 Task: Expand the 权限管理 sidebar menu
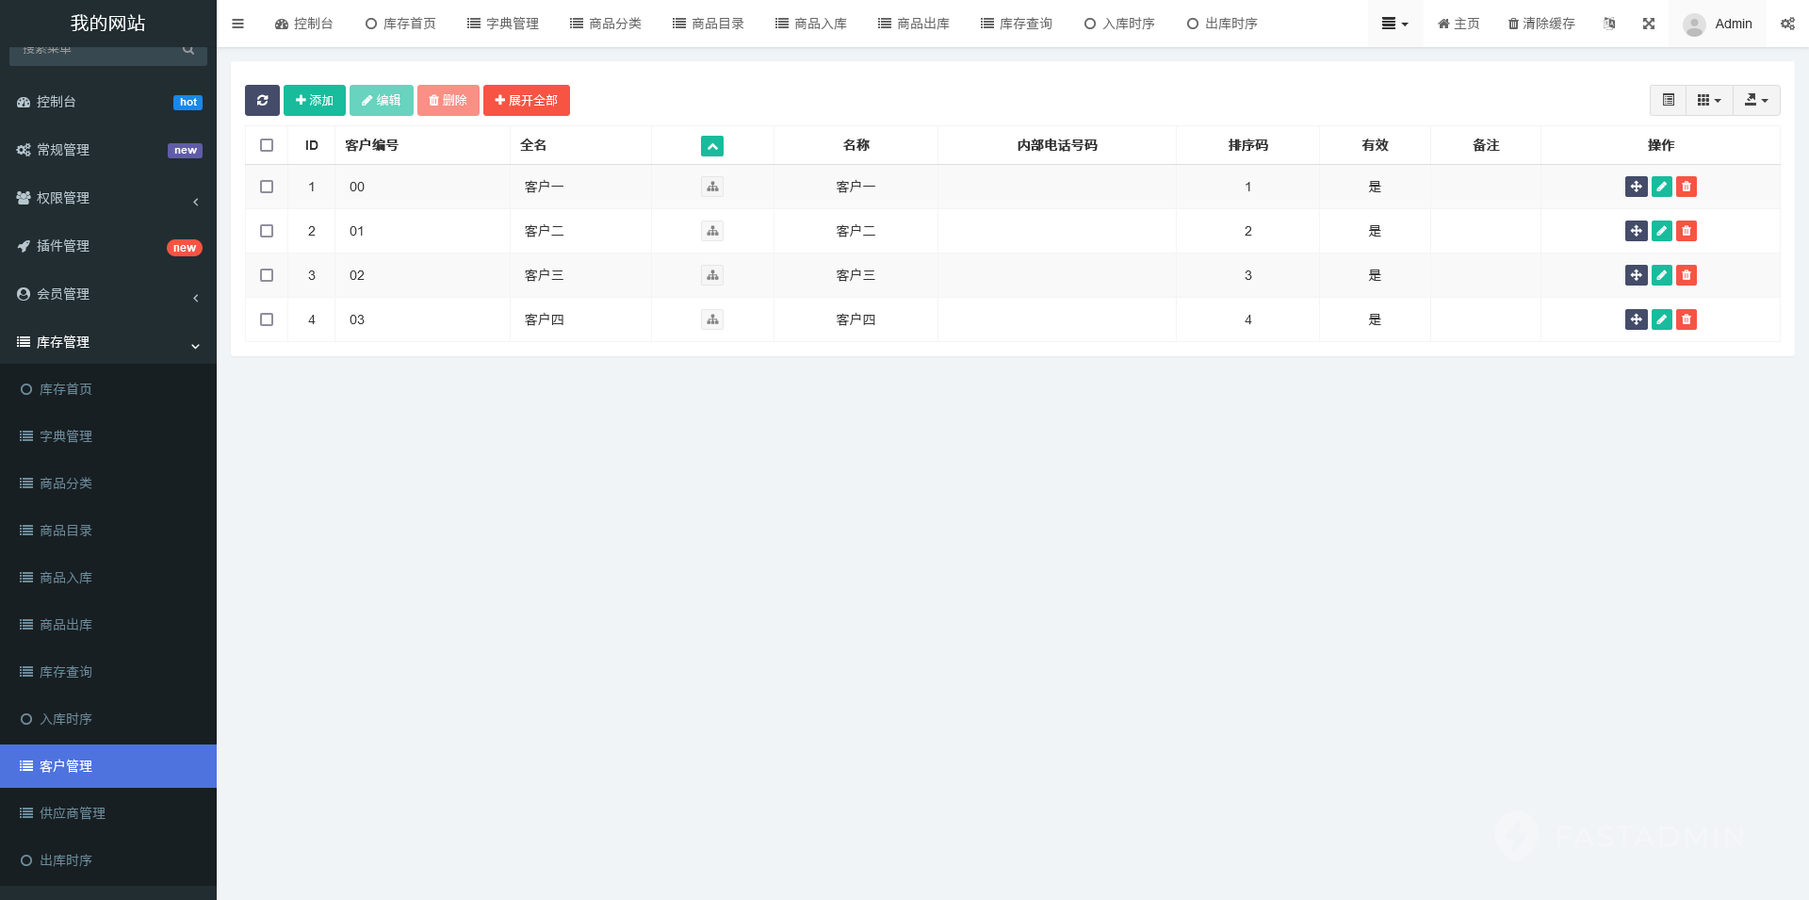[108, 198]
